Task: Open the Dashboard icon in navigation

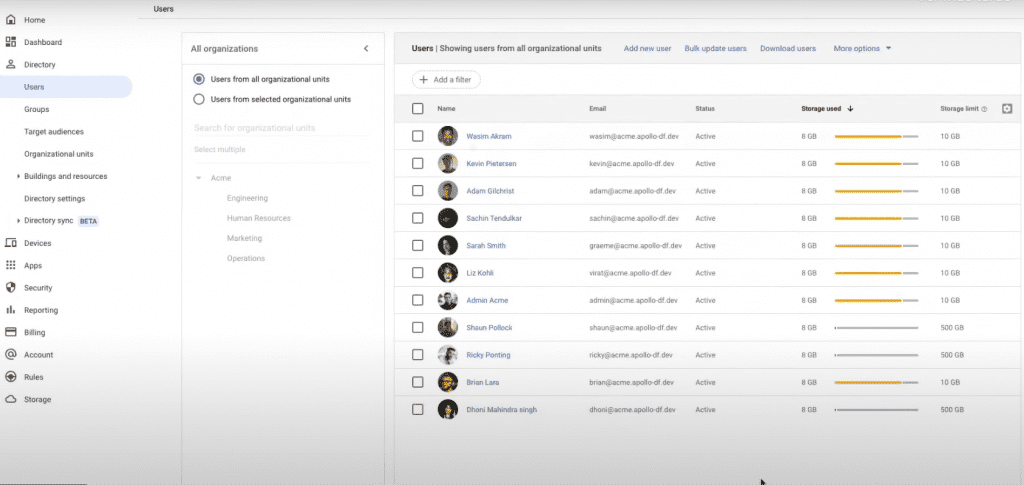Action: [x=10, y=42]
